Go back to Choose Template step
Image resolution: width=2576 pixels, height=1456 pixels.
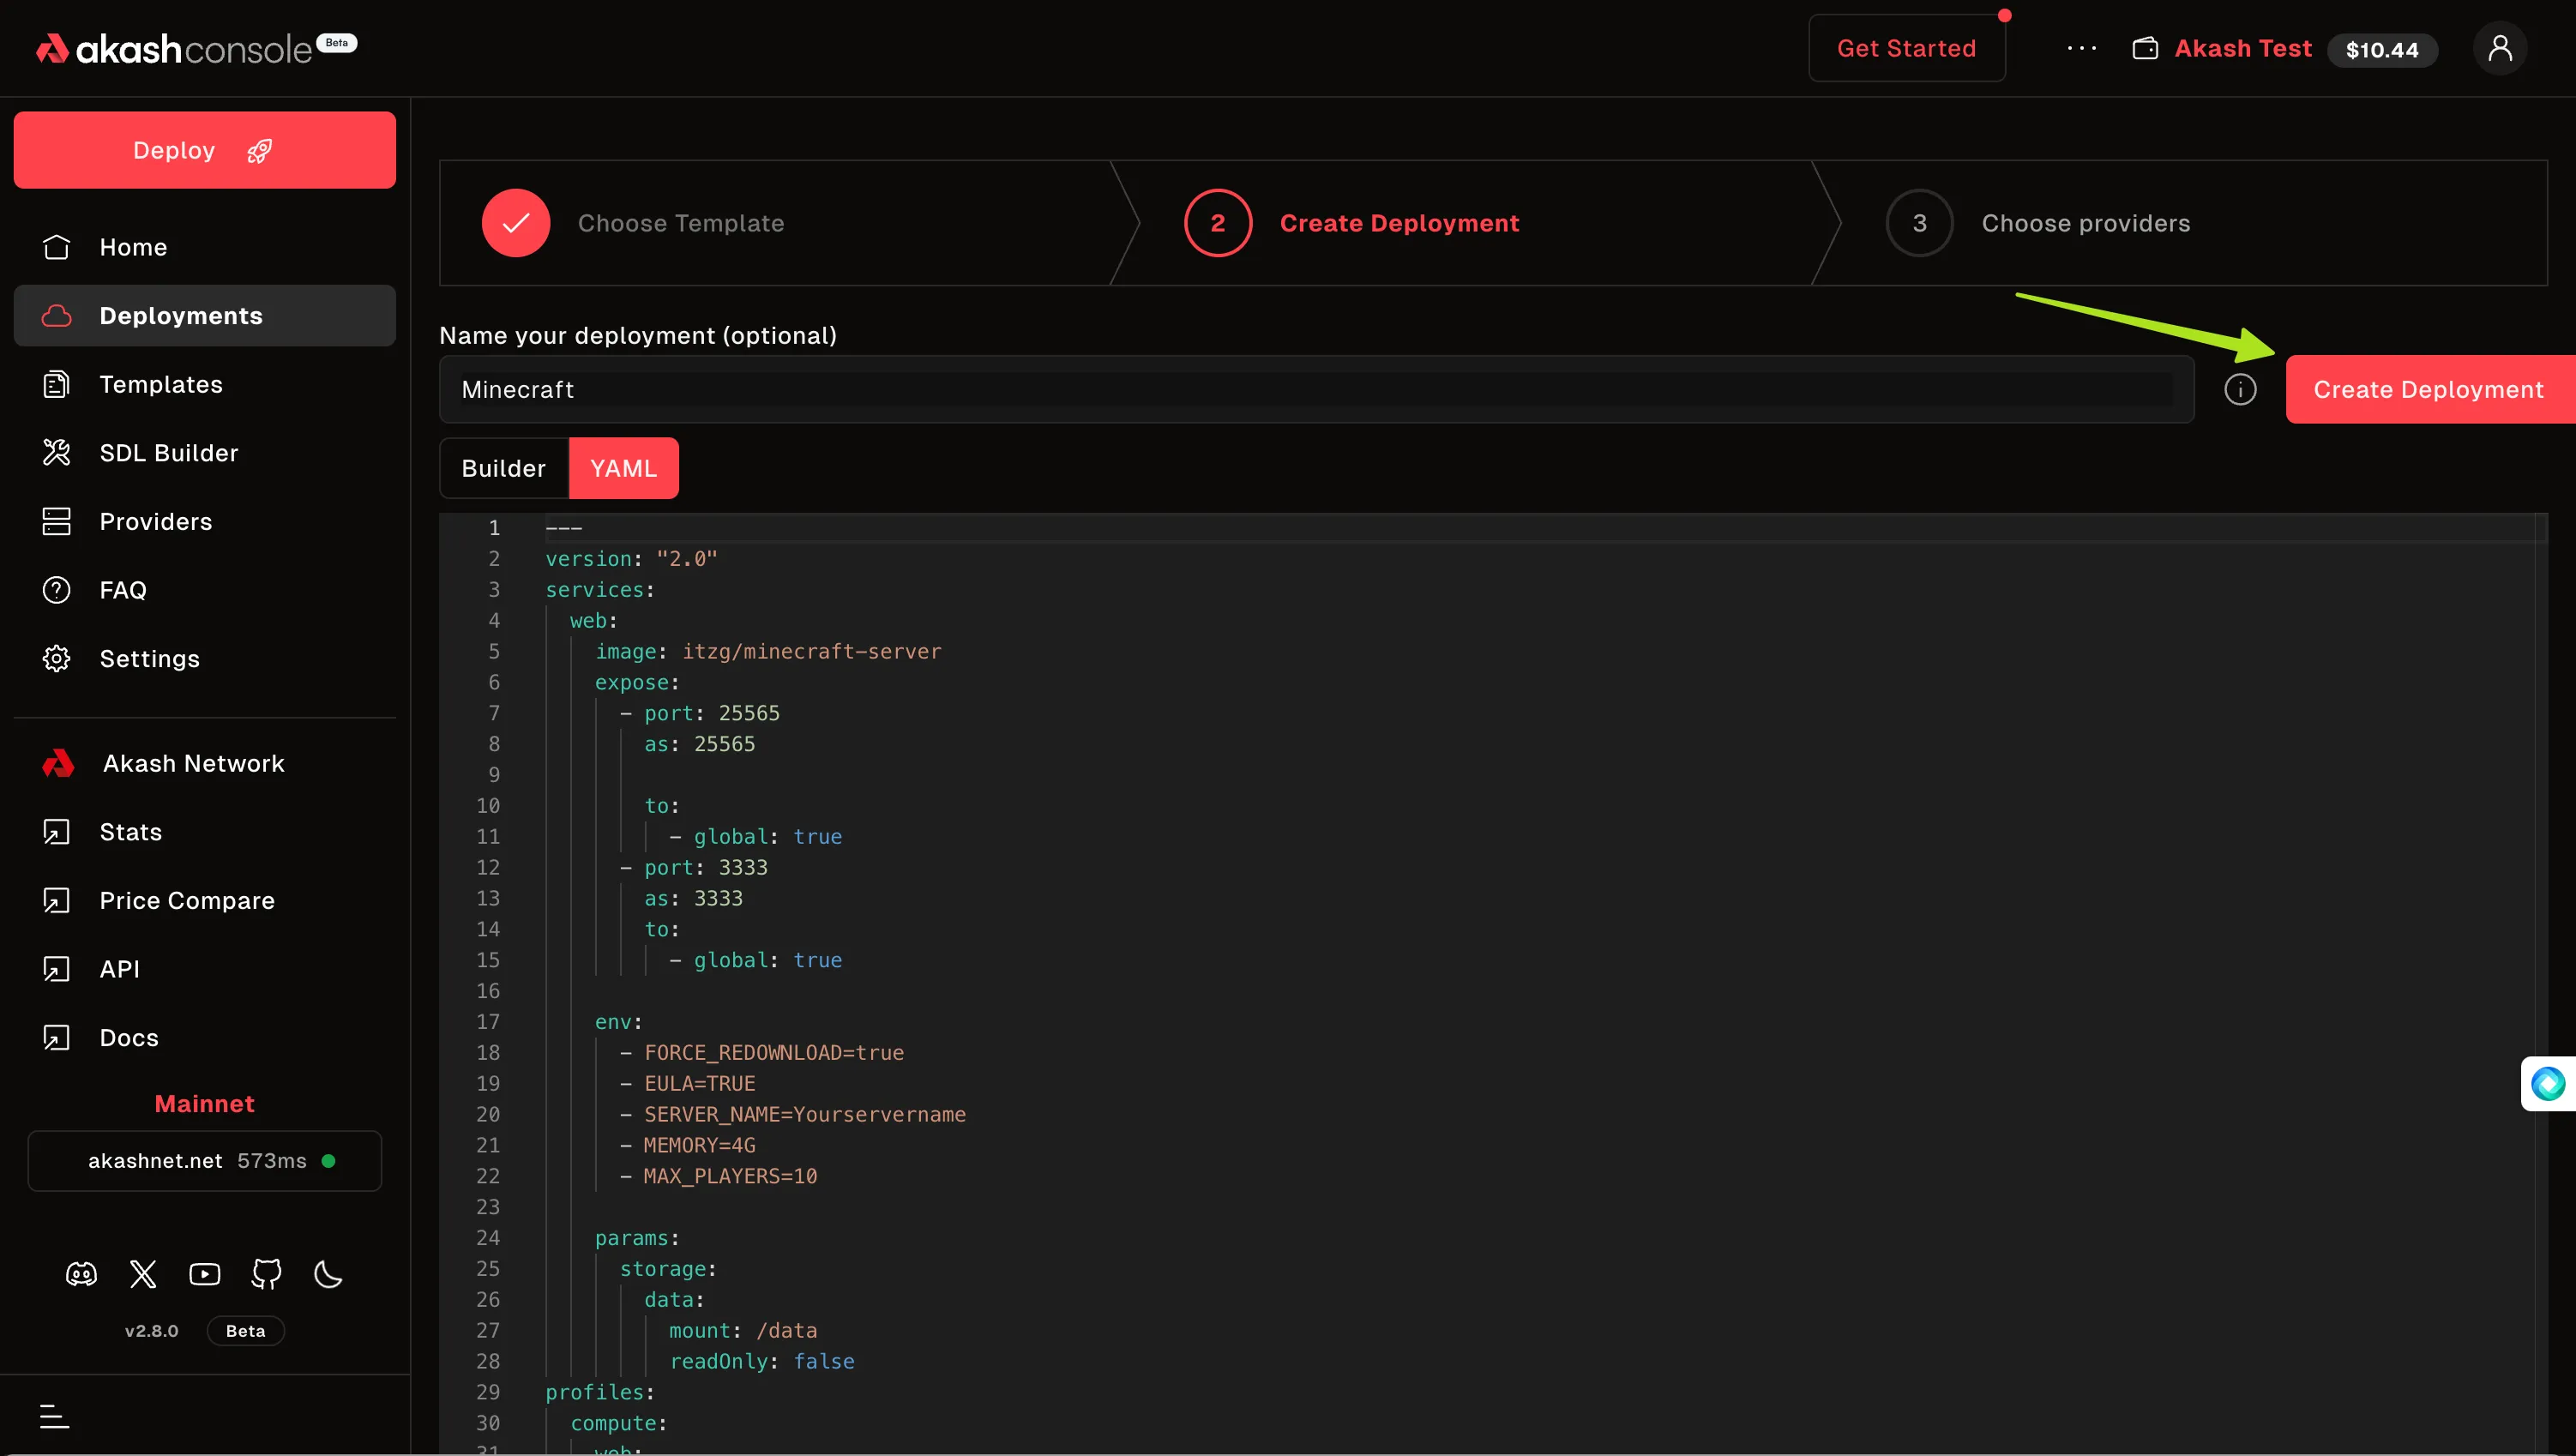coord(680,223)
